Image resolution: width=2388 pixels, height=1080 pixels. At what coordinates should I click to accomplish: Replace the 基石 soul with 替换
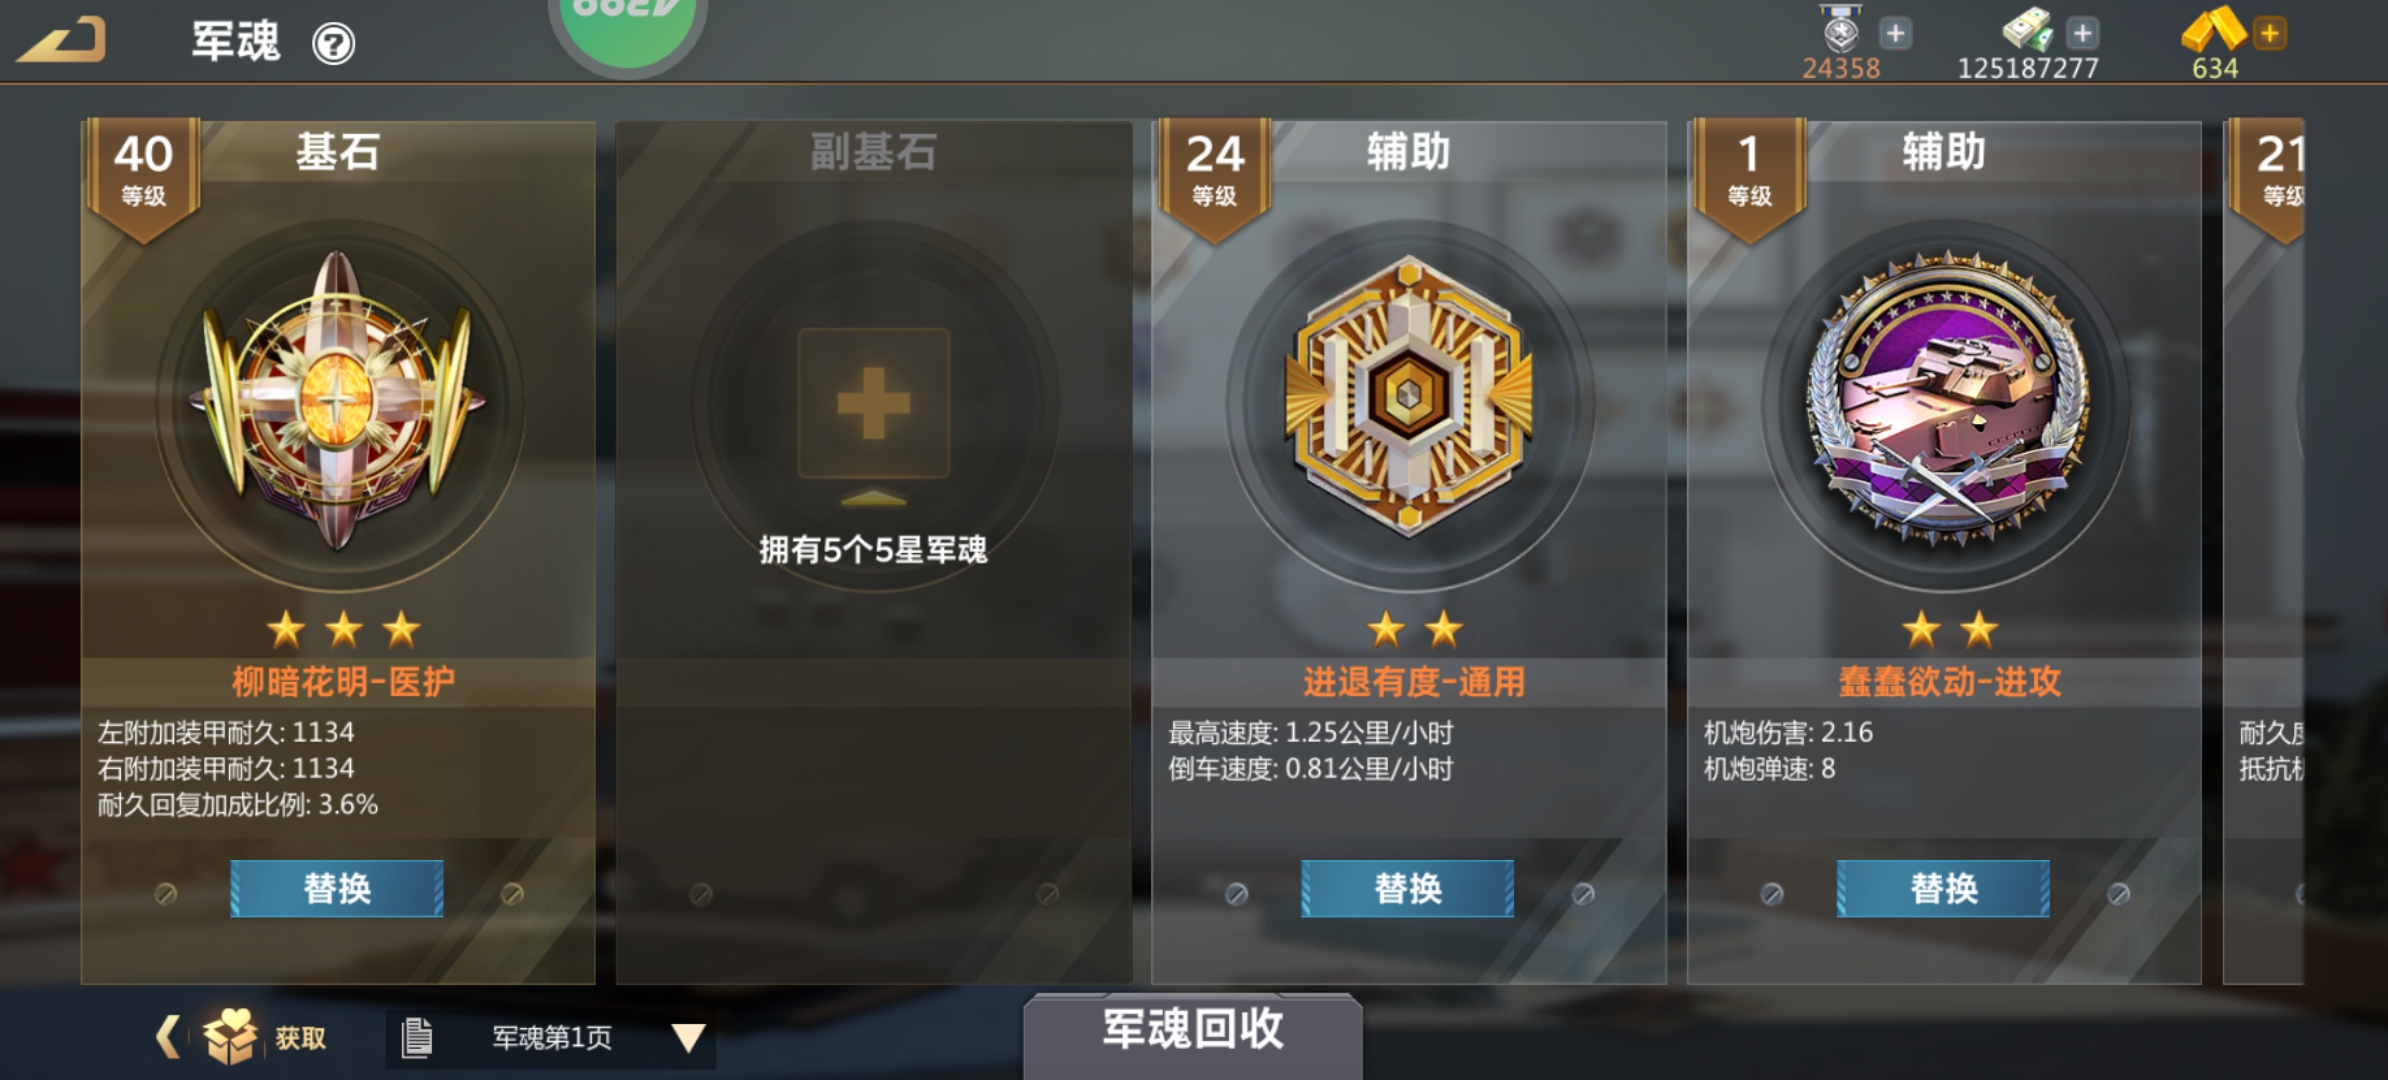tap(337, 888)
